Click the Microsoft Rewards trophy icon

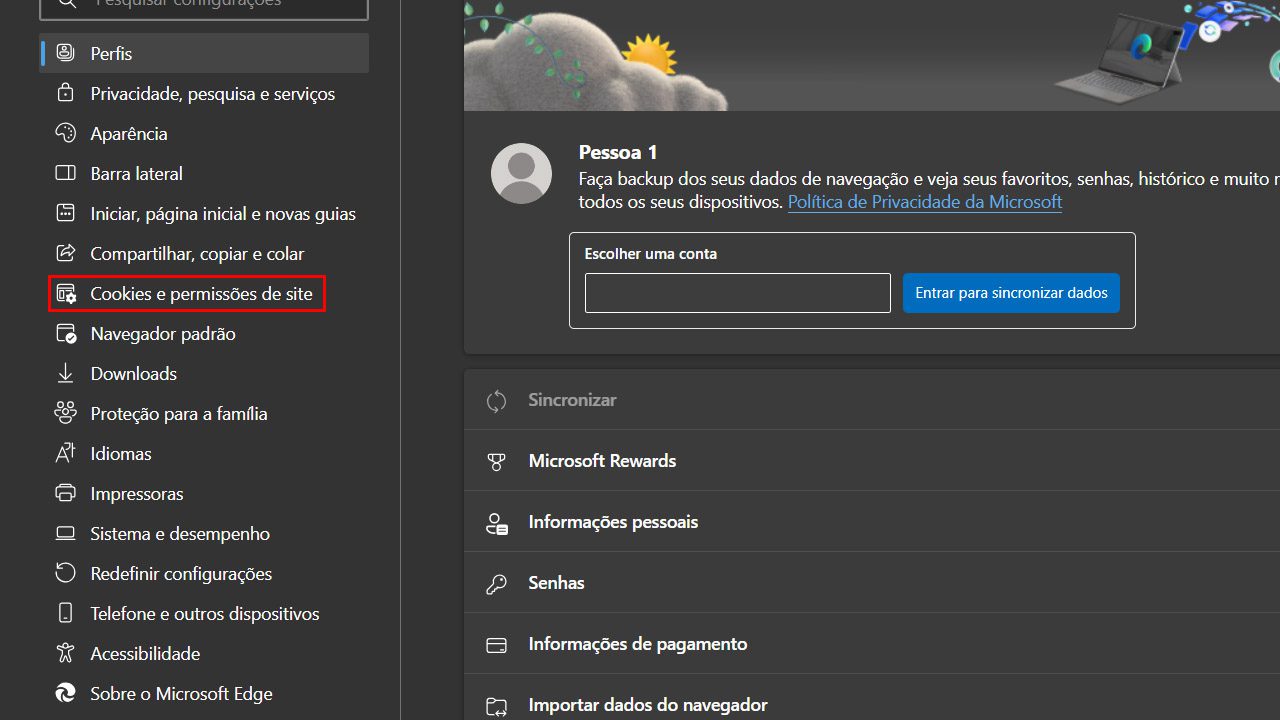[x=496, y=461]
